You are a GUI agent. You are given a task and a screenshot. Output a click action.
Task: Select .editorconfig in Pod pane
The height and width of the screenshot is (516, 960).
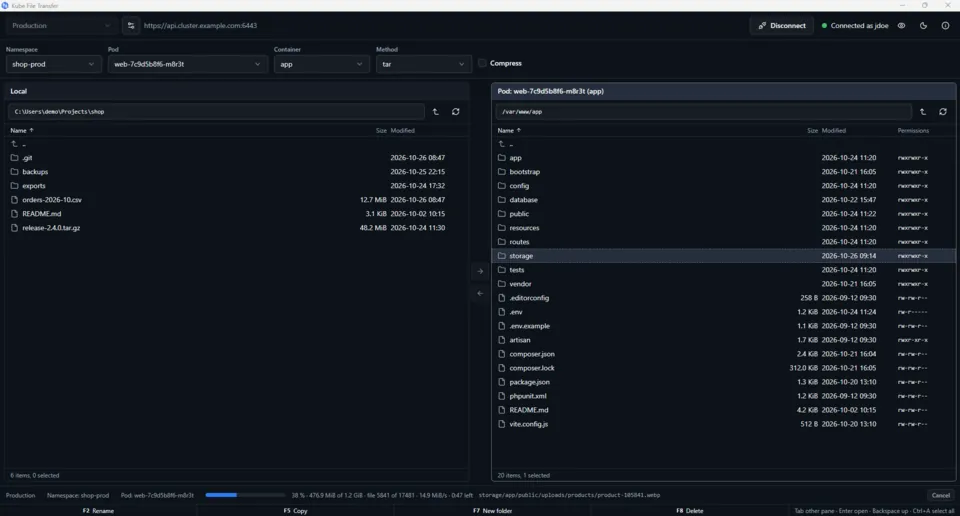pos(724,298)
